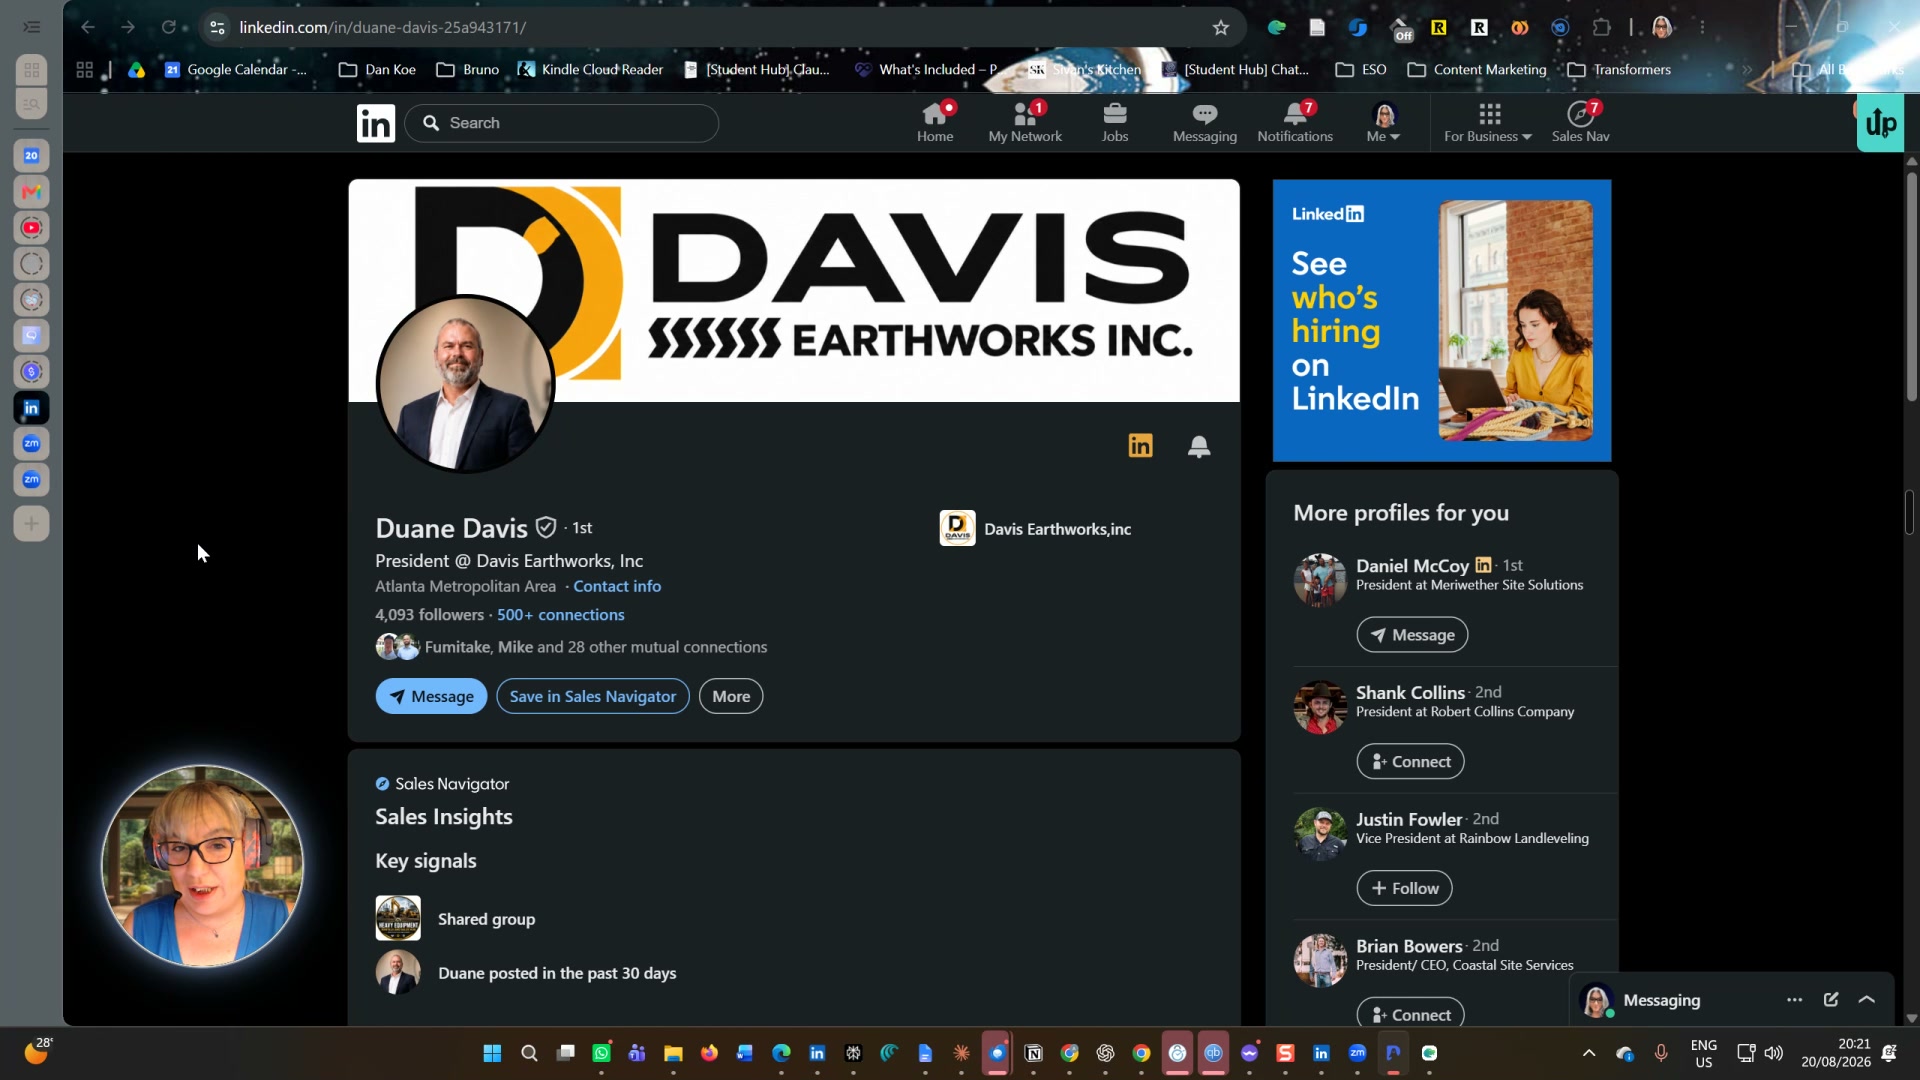Open Duane's Contact info link
The height and width of the screenshot is (1080, 1920).
click(x=617, y=587)
